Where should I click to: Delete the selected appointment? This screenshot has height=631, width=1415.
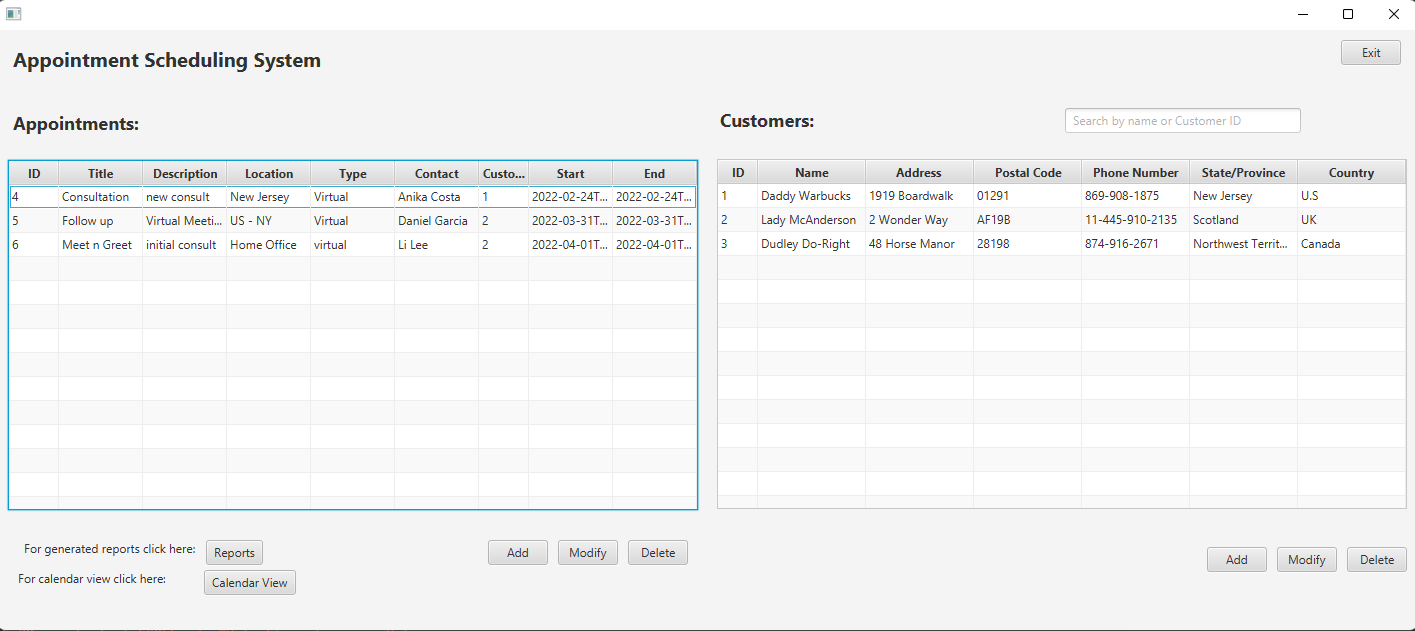tap(658, 553)
